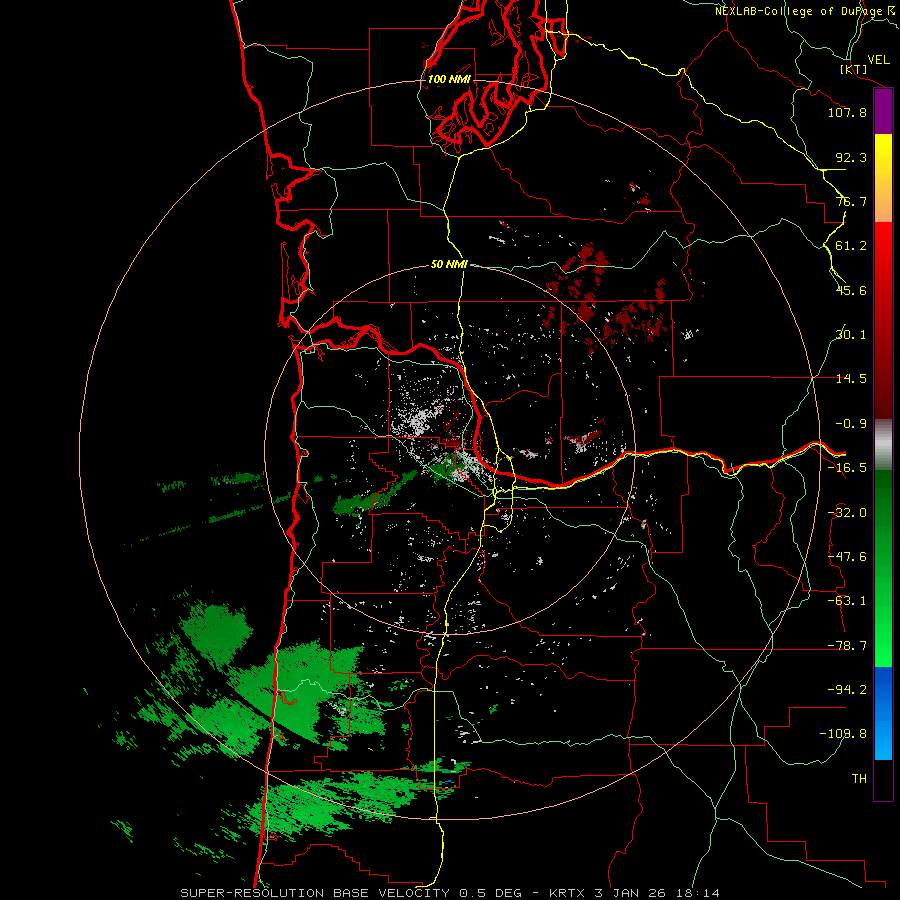Viewport: 900px width, 900px height.
Task: Select the 107.8 velocity scale value
Action: pyautogui.click(x=847, y=112)
